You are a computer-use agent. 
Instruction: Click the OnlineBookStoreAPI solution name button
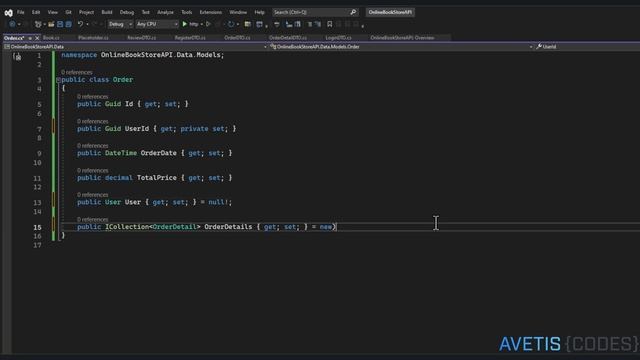(x=390, y=12)
